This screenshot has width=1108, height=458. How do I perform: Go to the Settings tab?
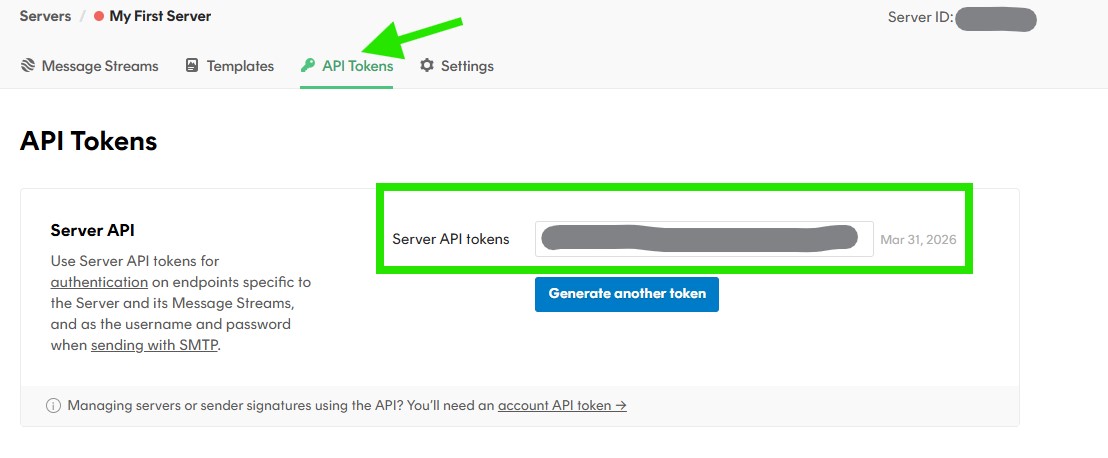[467, 66]
